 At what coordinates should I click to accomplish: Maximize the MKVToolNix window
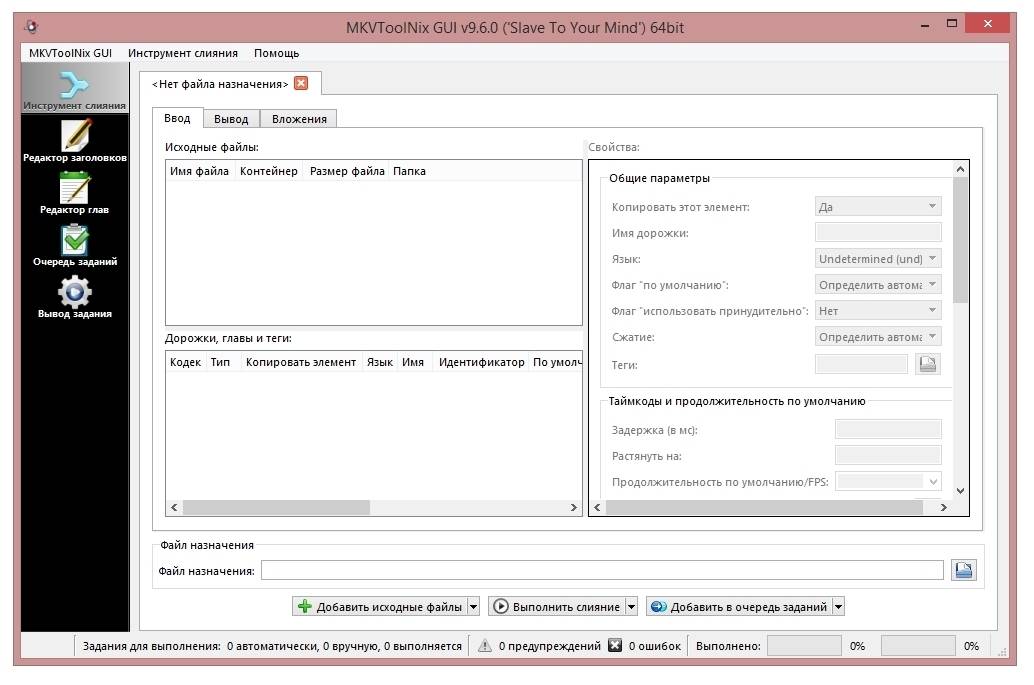[x=952, y=23]
